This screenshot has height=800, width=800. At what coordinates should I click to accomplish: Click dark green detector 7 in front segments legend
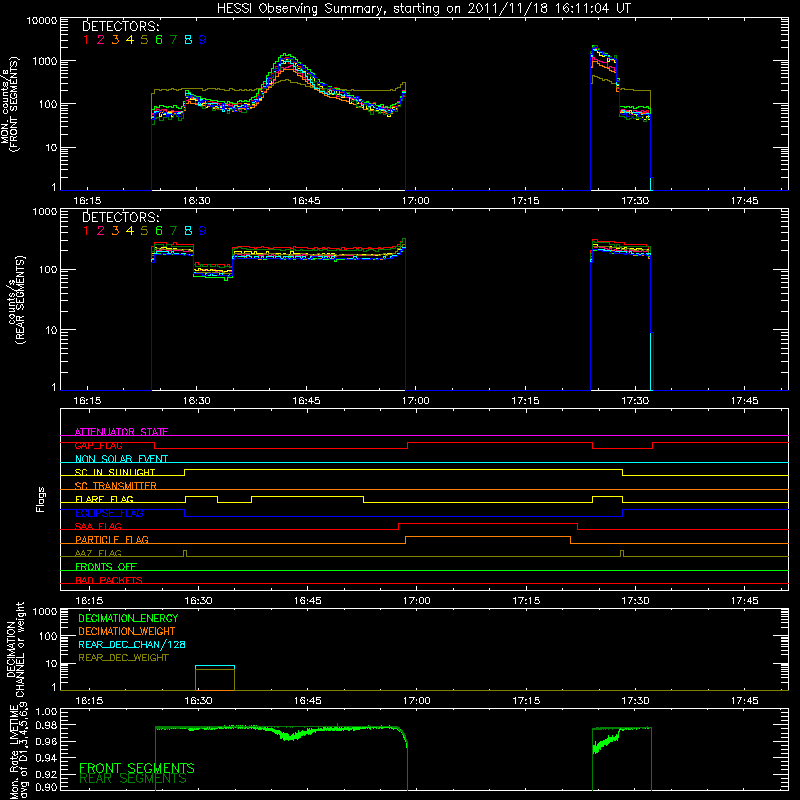click(x=173, y=39)
